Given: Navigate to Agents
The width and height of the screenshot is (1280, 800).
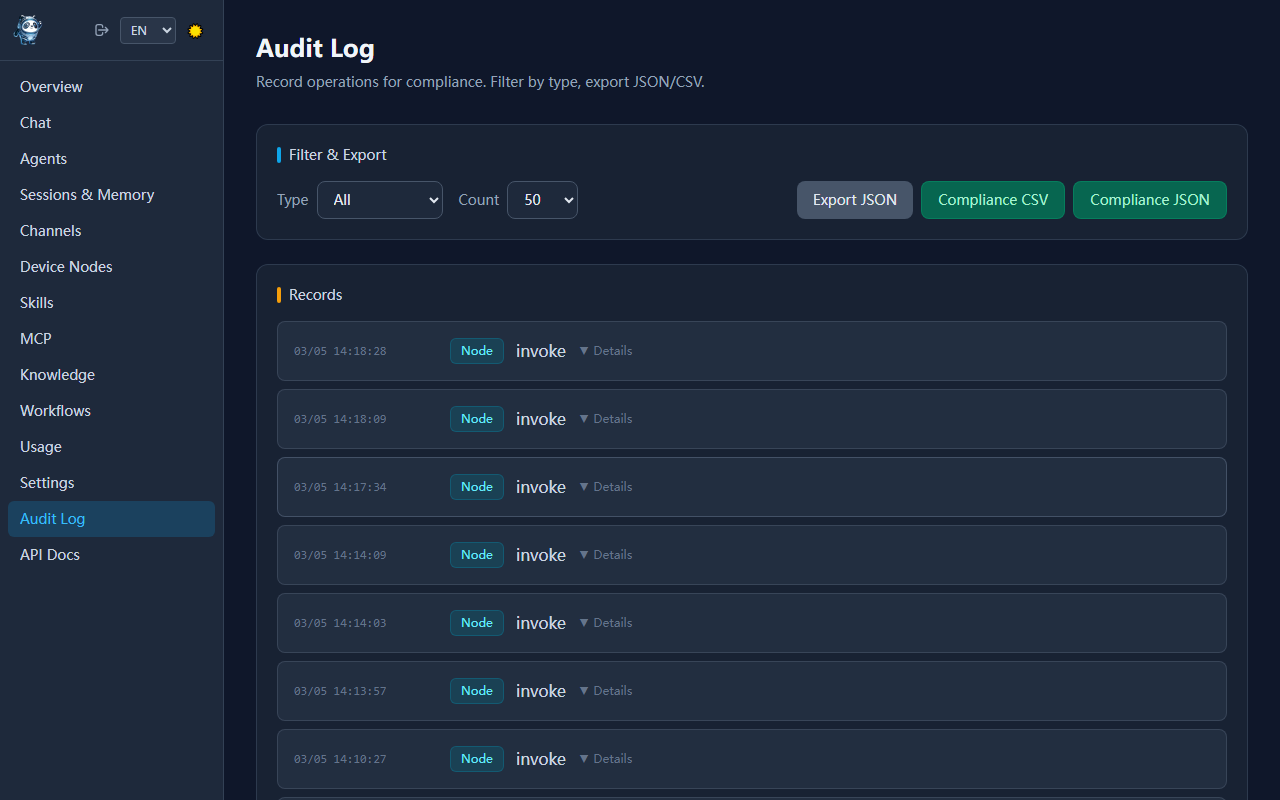Looking at the screenshot, I should [111, 159].
